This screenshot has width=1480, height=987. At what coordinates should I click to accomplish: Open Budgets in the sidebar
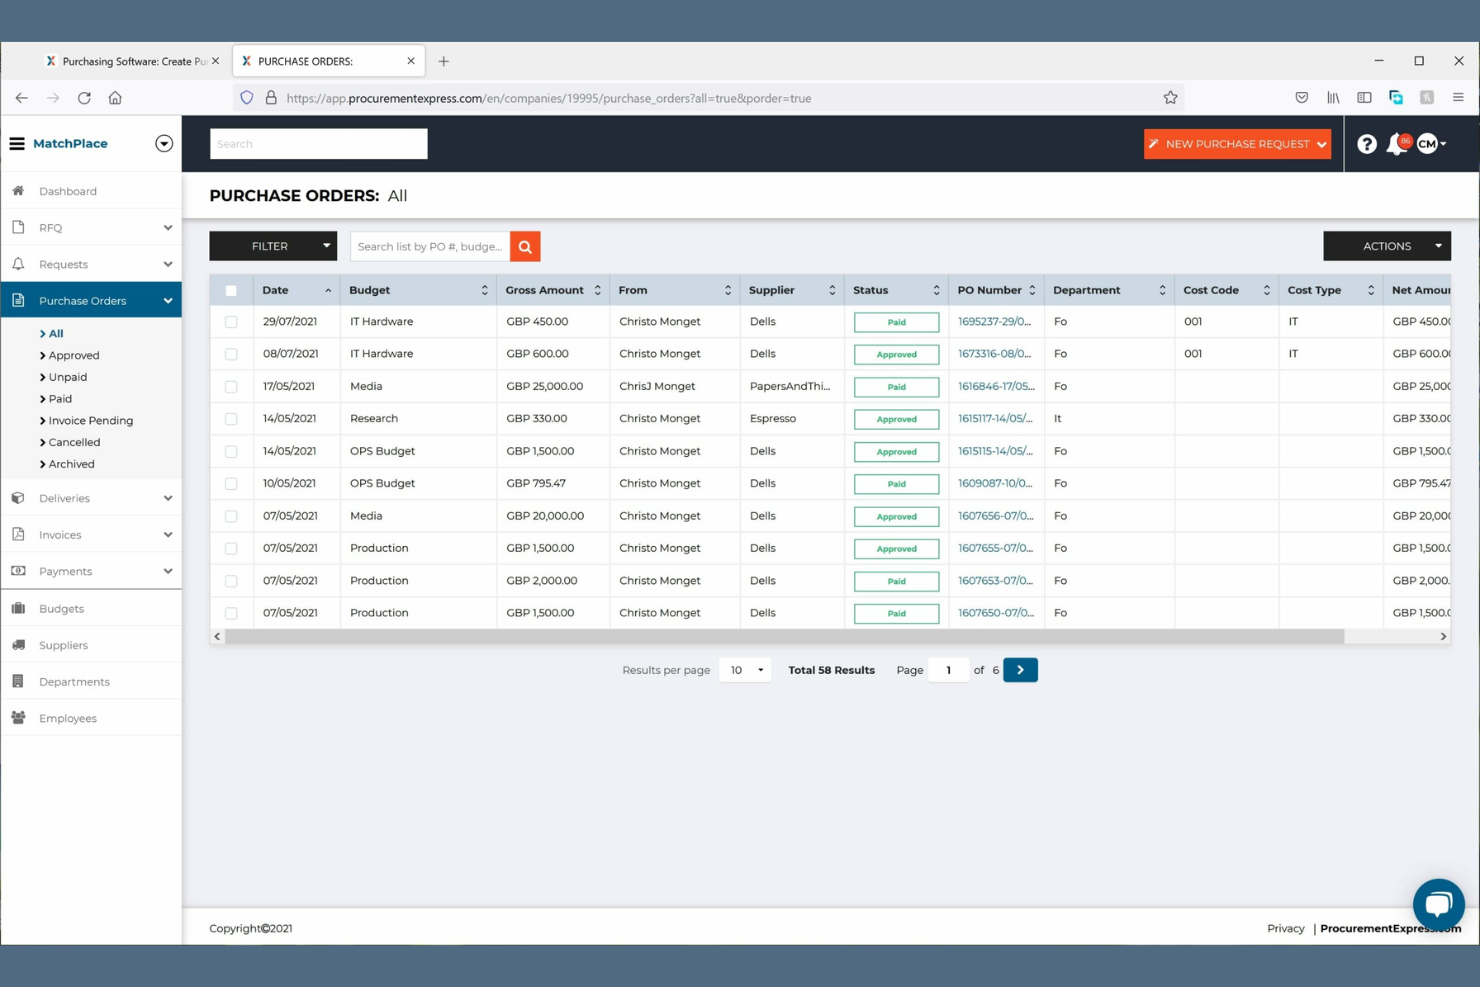pyautogui.click(x=61, y=609)
